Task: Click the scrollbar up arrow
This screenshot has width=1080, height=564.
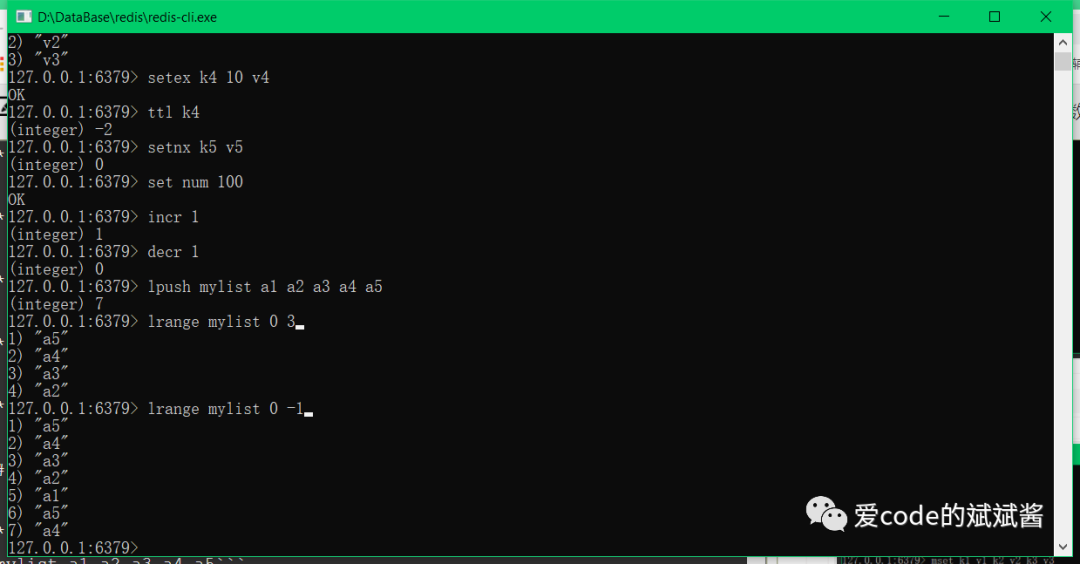Action: click(1062, 43)
